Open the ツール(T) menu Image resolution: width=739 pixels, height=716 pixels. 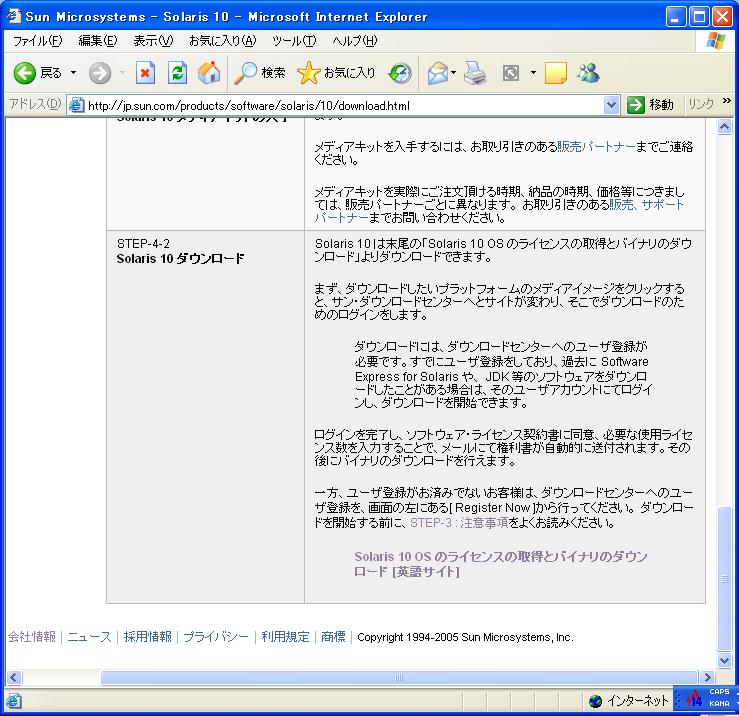click(294, 41)
